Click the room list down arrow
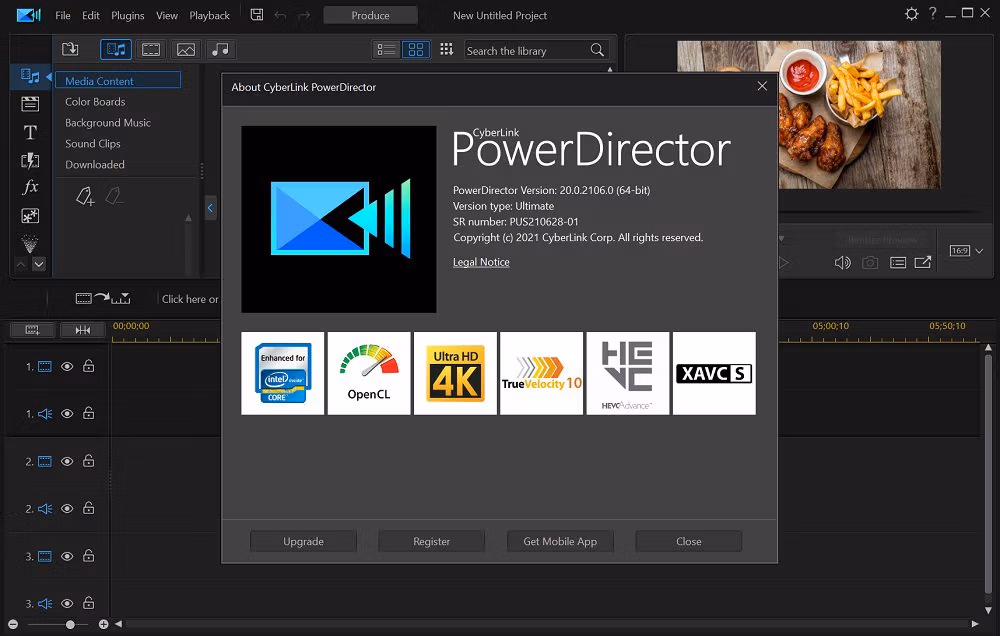 point(39,264)
